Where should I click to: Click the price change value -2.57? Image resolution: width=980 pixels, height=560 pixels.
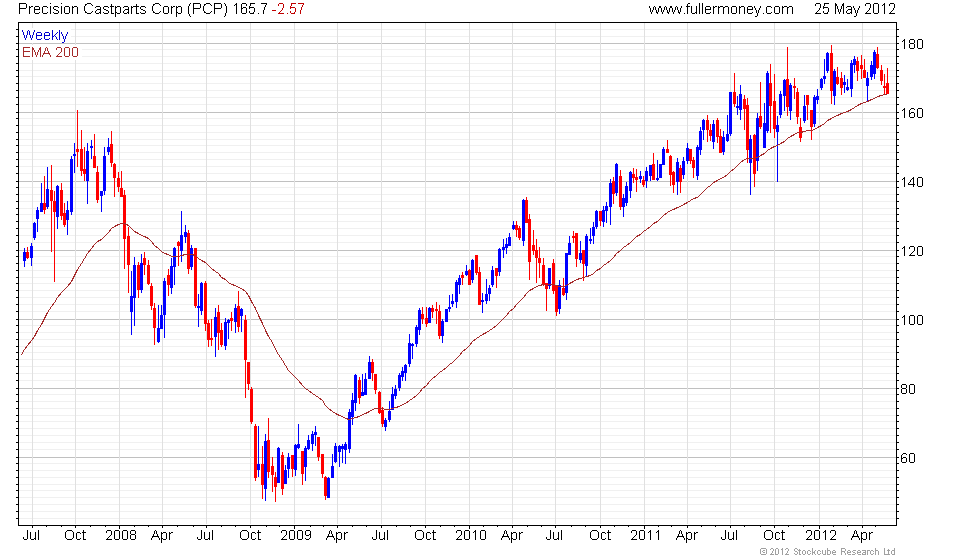click(288, 9)
